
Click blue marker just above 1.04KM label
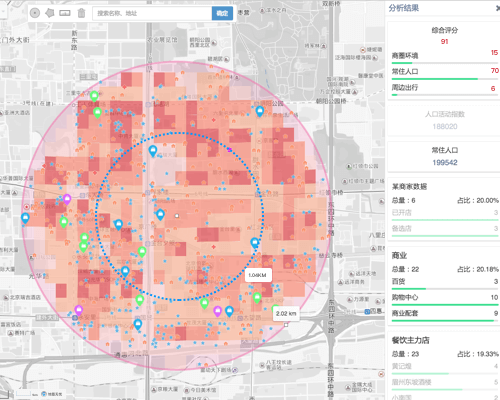(x=255, y=243)
